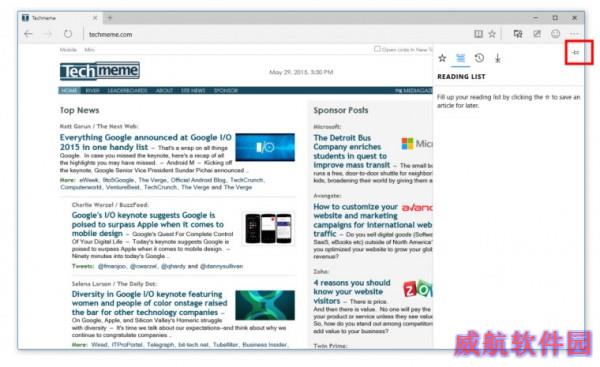Pin the hub pane open
This screenshot has width=600, height=367.
[x=576, y=52]
